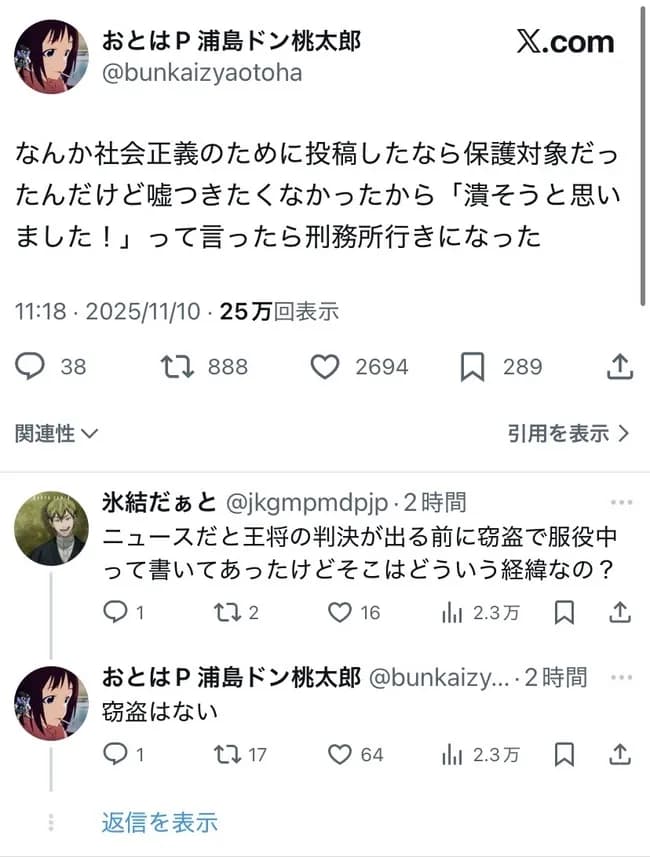Click 氷結だぁと's profile avatar
650x857 pixels.
point(51,525)
